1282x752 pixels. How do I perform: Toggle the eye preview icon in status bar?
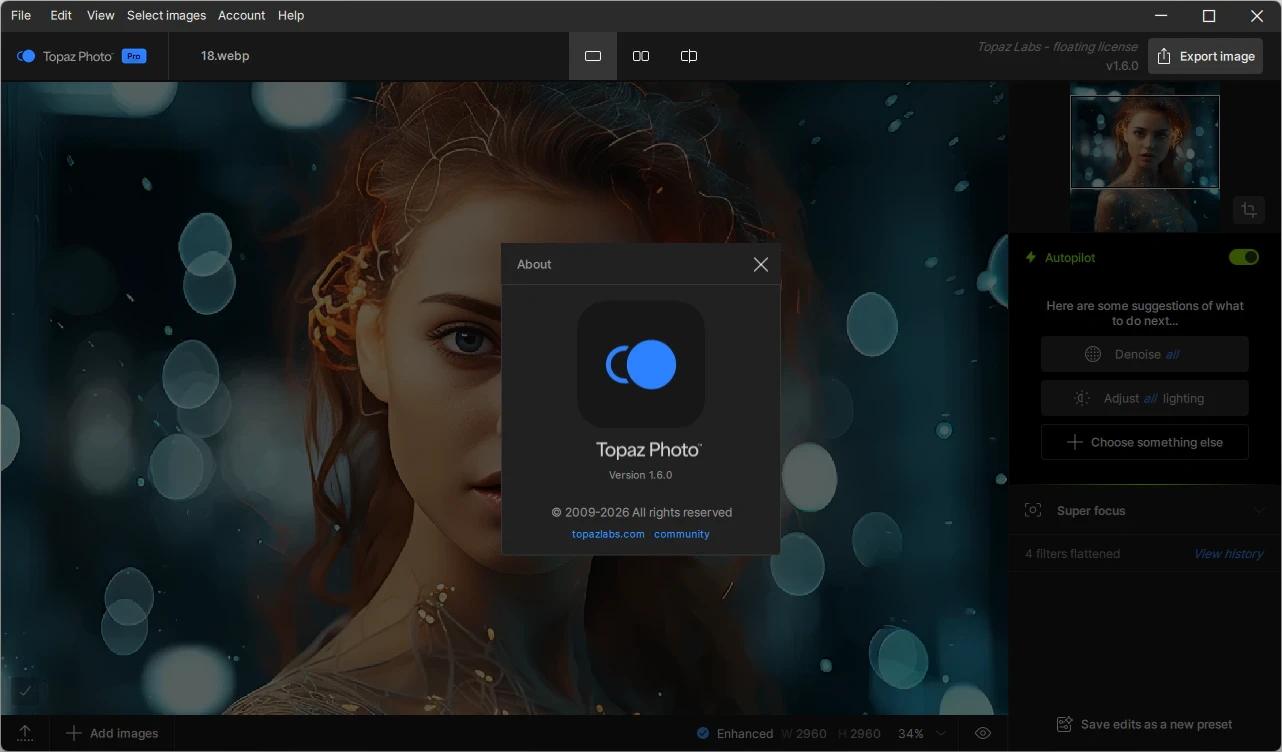(x=983, y=733)
